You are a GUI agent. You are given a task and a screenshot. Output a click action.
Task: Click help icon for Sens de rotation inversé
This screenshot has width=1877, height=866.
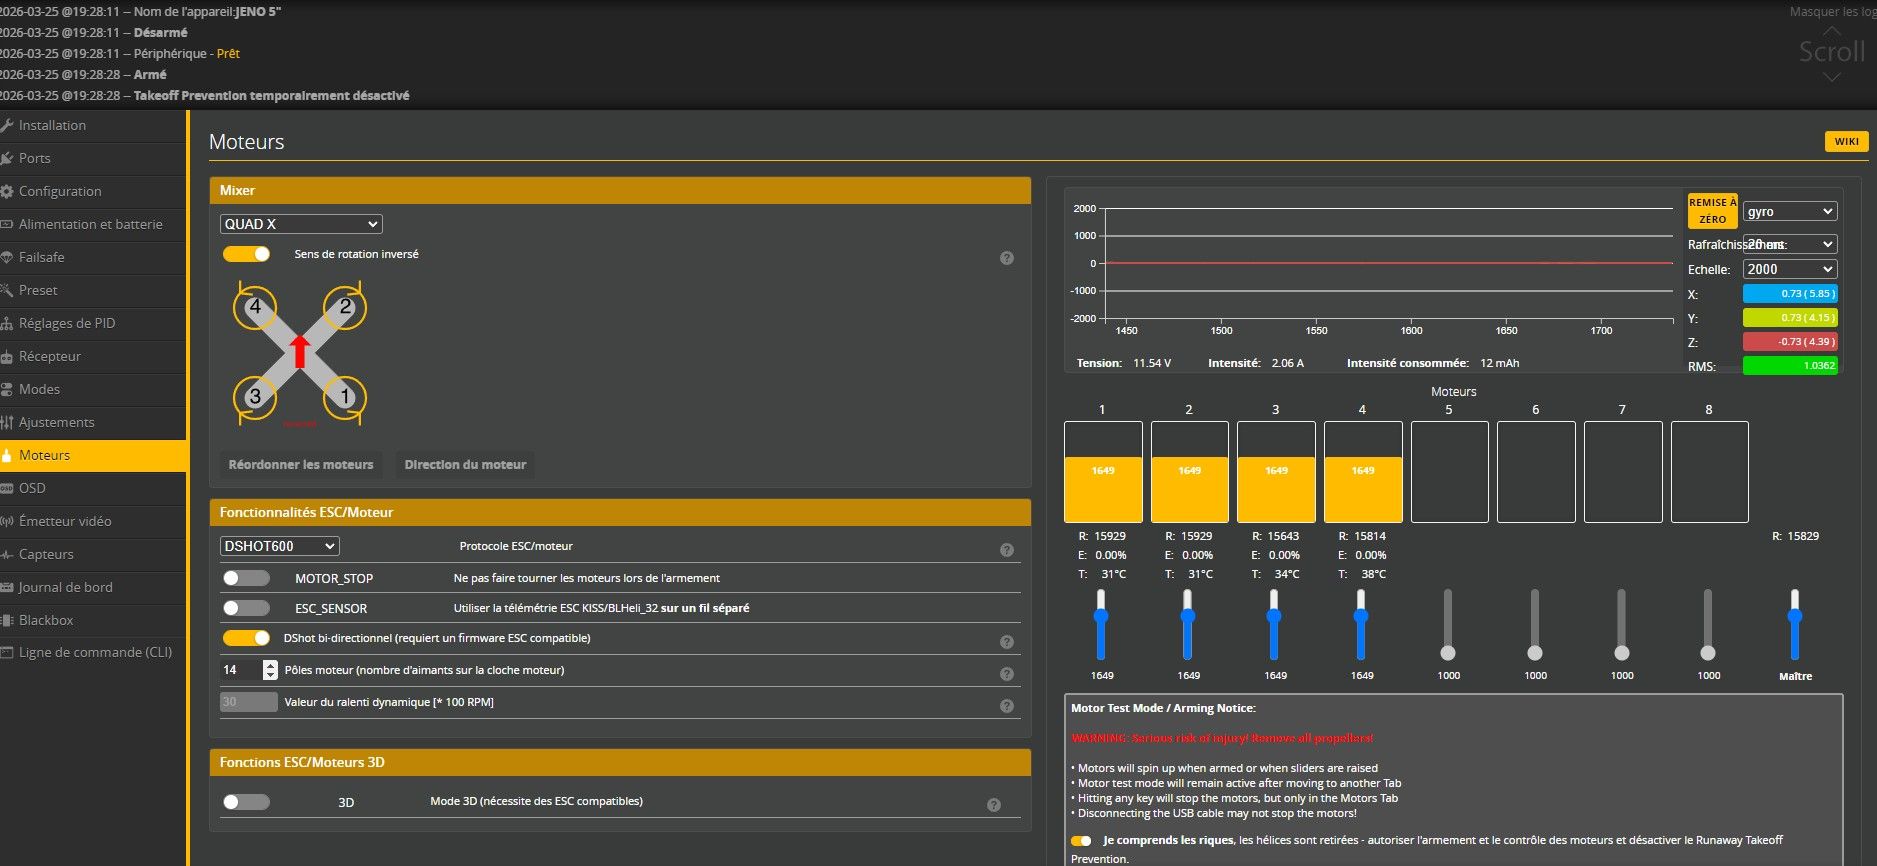tap(1006, 258)
